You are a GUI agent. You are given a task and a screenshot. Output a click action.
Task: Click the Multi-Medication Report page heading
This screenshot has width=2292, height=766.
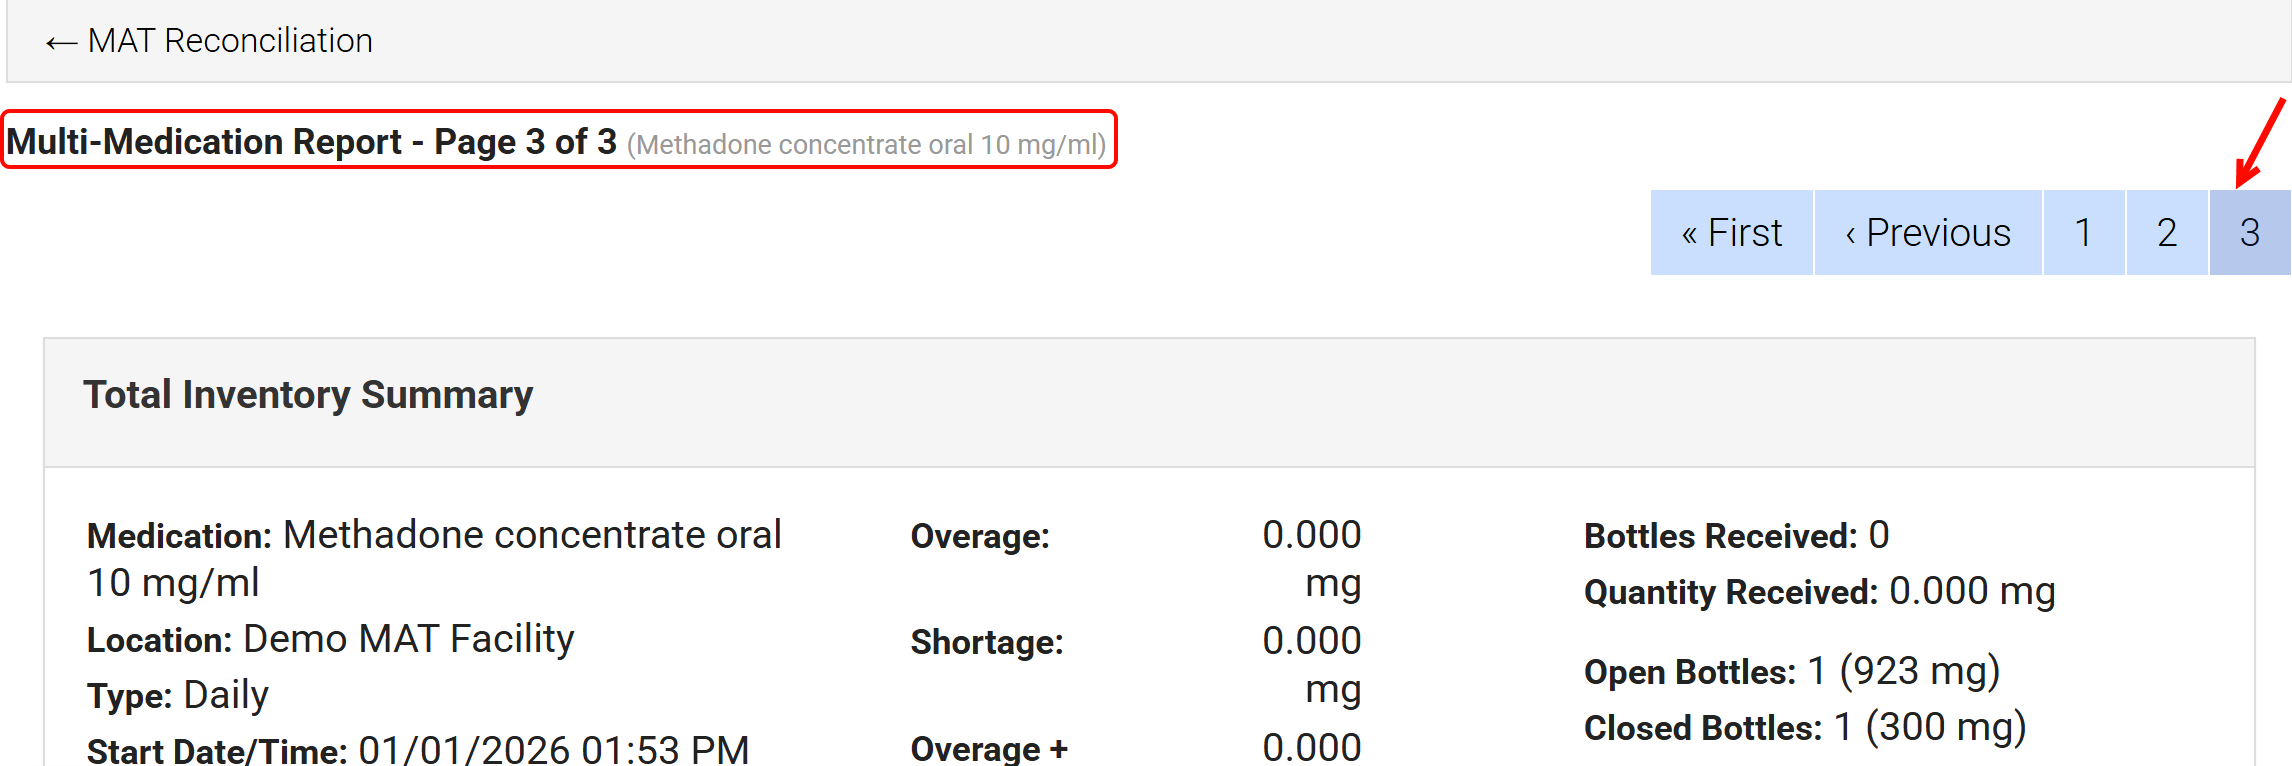311,142
